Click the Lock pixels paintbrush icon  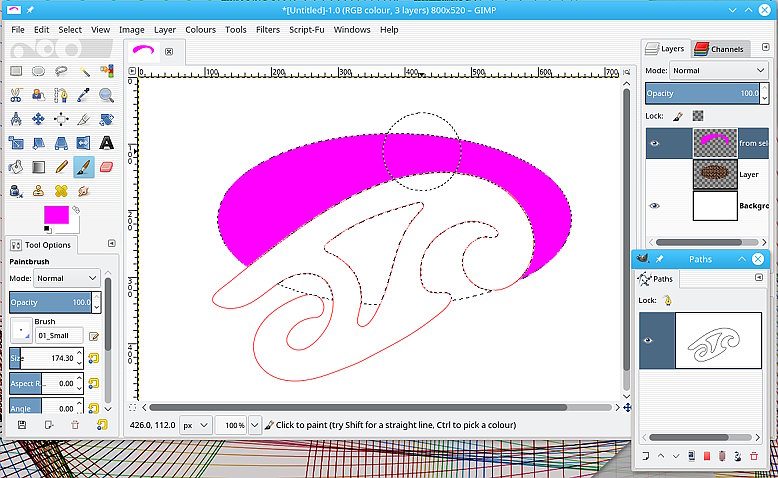[x=677, y=116]
